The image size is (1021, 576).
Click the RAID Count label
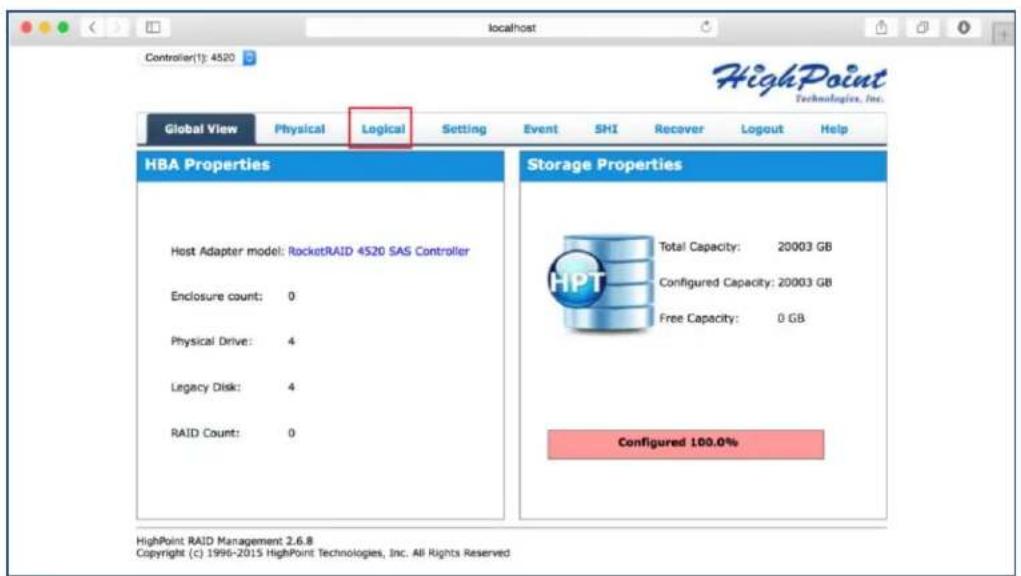[x=205, y=433]
